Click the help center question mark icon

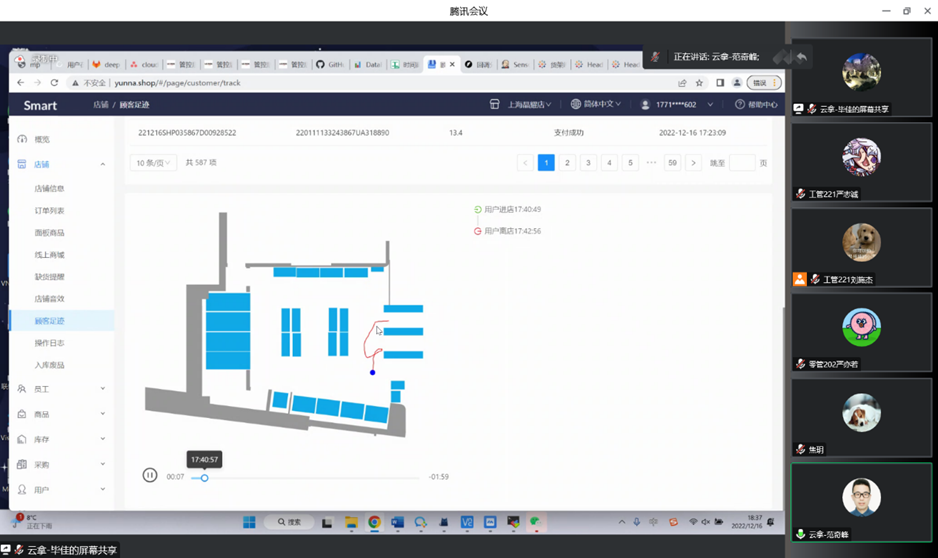[x=740, y=104]
